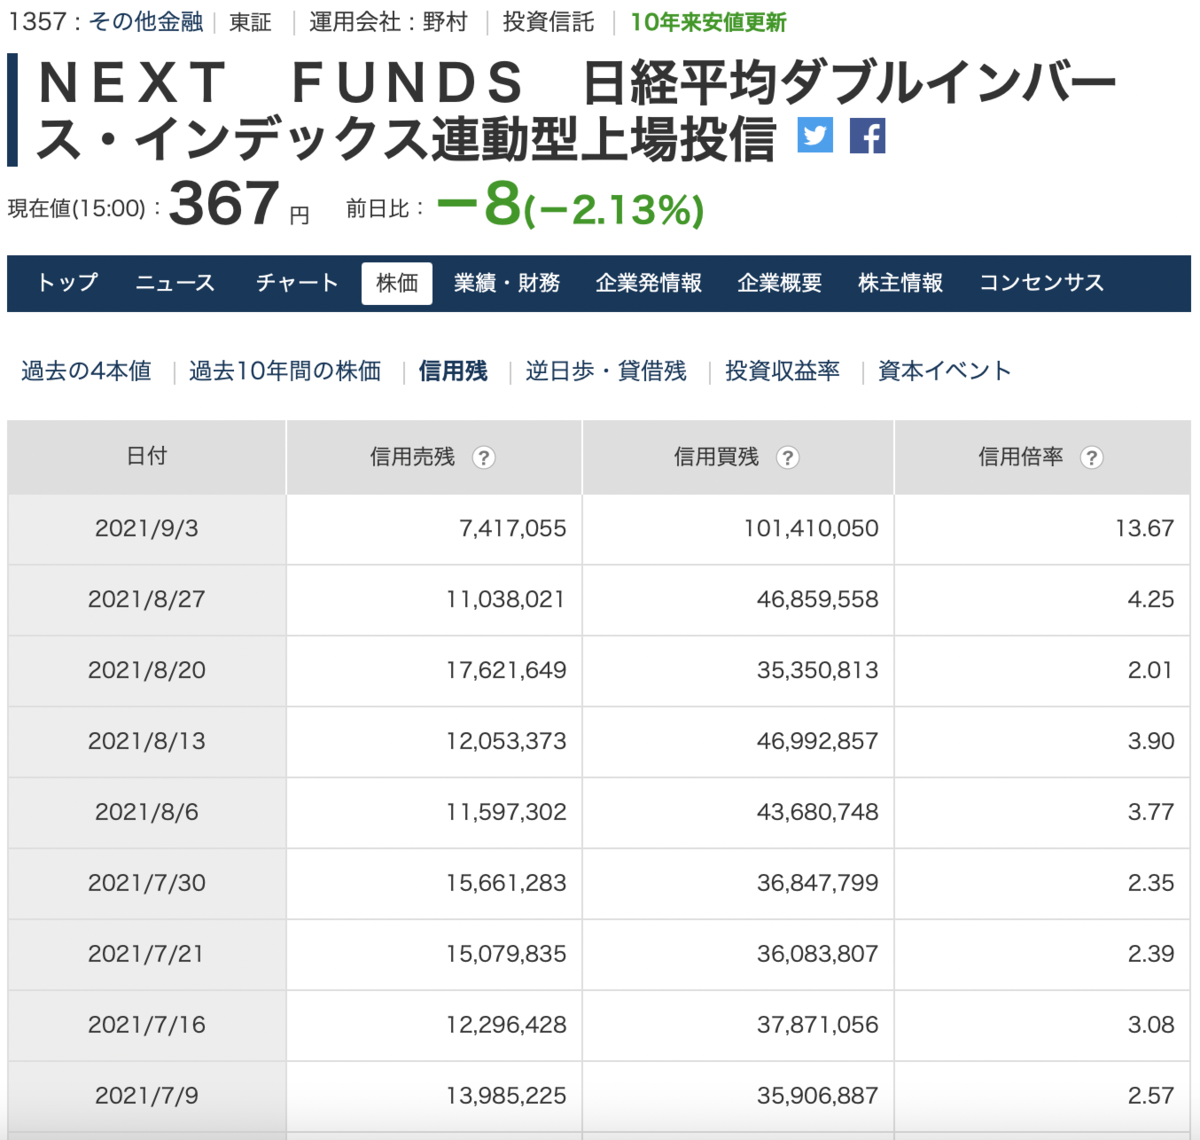
Task: Open help icon for 信用倍率
Action: pyautogui.click(x=1092, y=458)
